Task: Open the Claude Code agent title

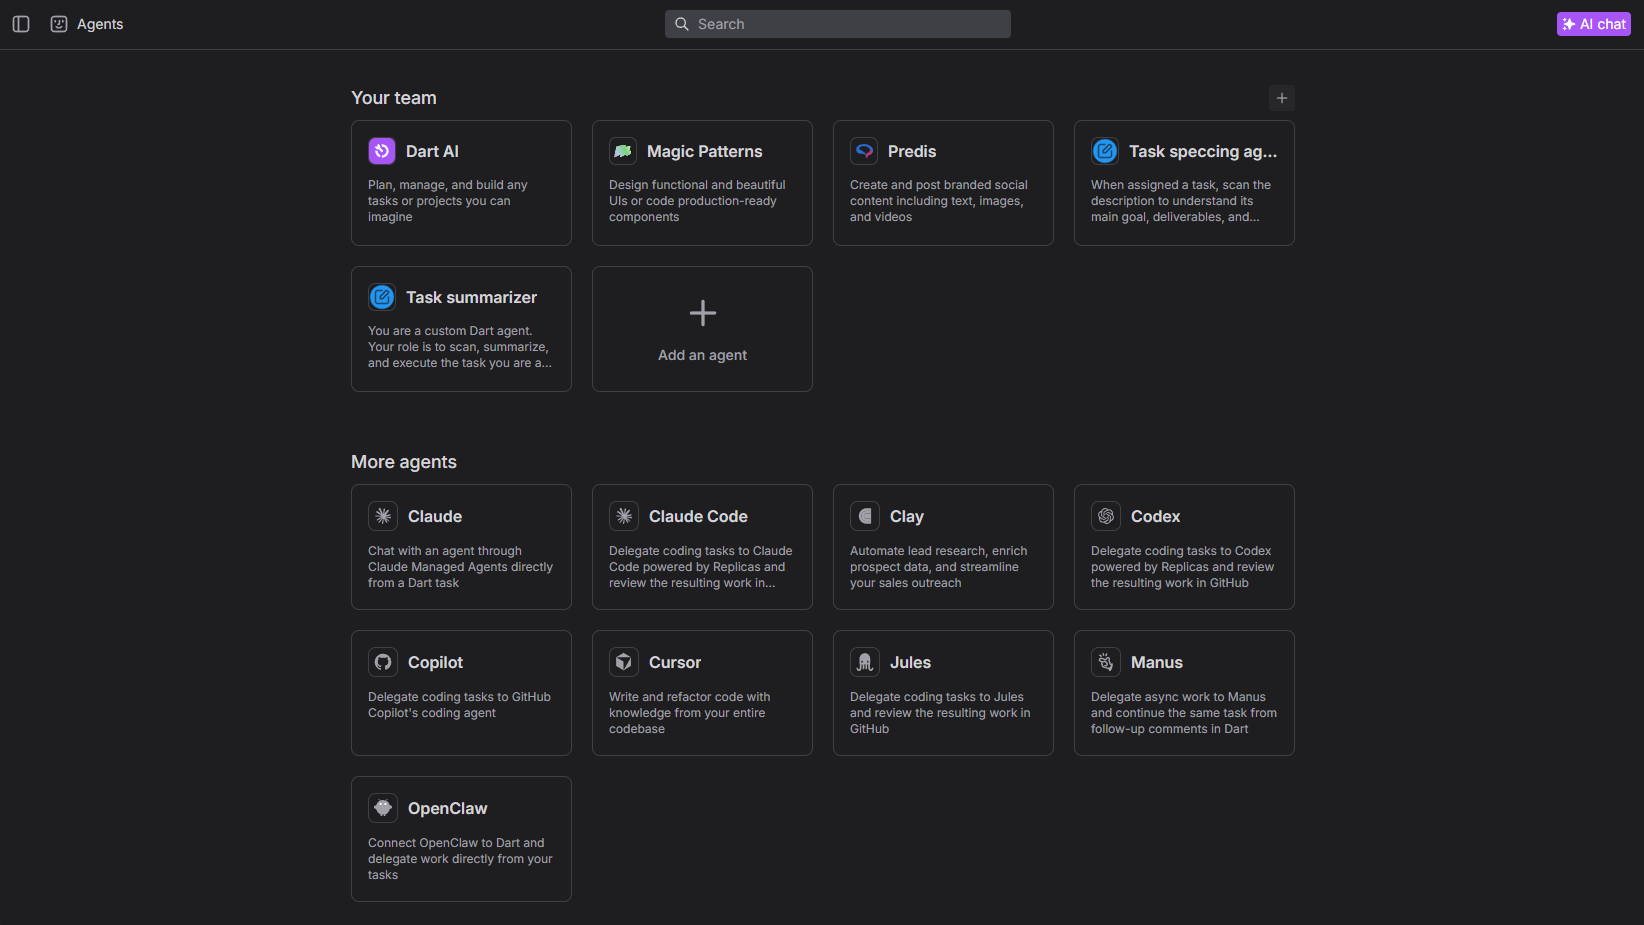Action: pyautogui.click(x=698, y=516)
